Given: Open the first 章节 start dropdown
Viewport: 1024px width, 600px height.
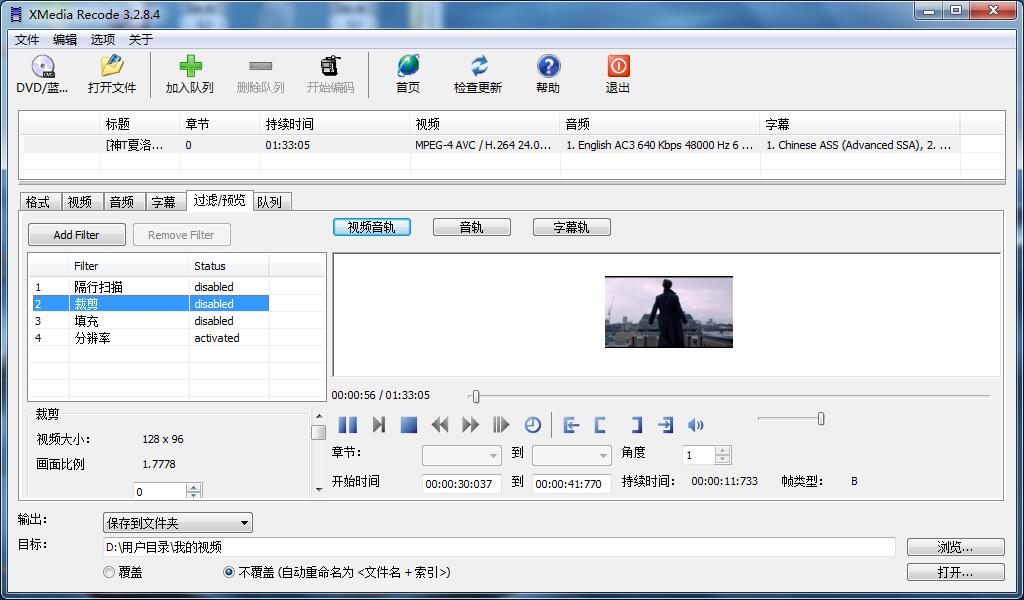Looking at the screenshot, I should point(461,455).
